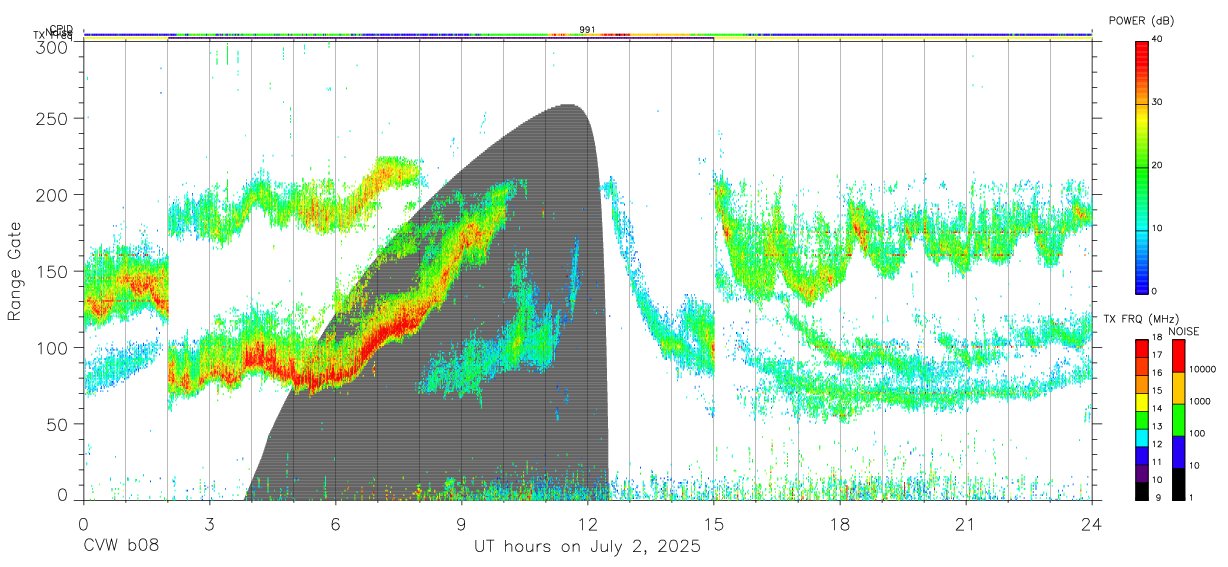Image resolution: width=1228 pixels, height=567 pixels.
Task: Pick the red segment of noise colorbar
Action: point(1178,355)
